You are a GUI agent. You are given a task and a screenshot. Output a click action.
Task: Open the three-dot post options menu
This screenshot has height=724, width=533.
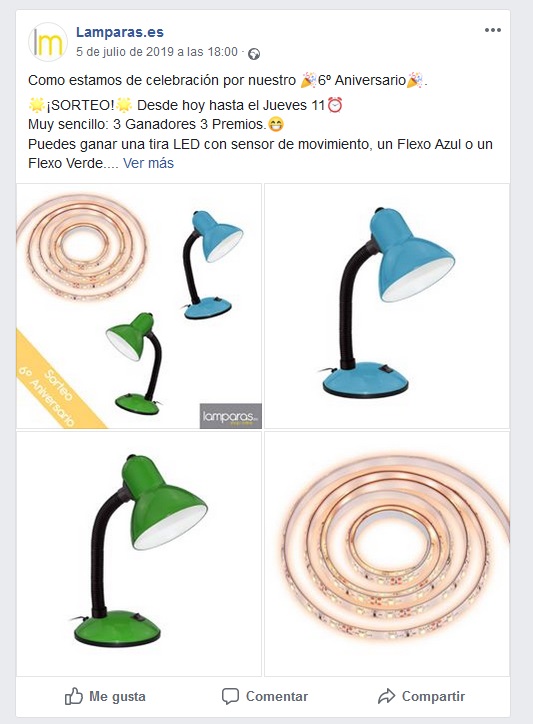(492, 30)
